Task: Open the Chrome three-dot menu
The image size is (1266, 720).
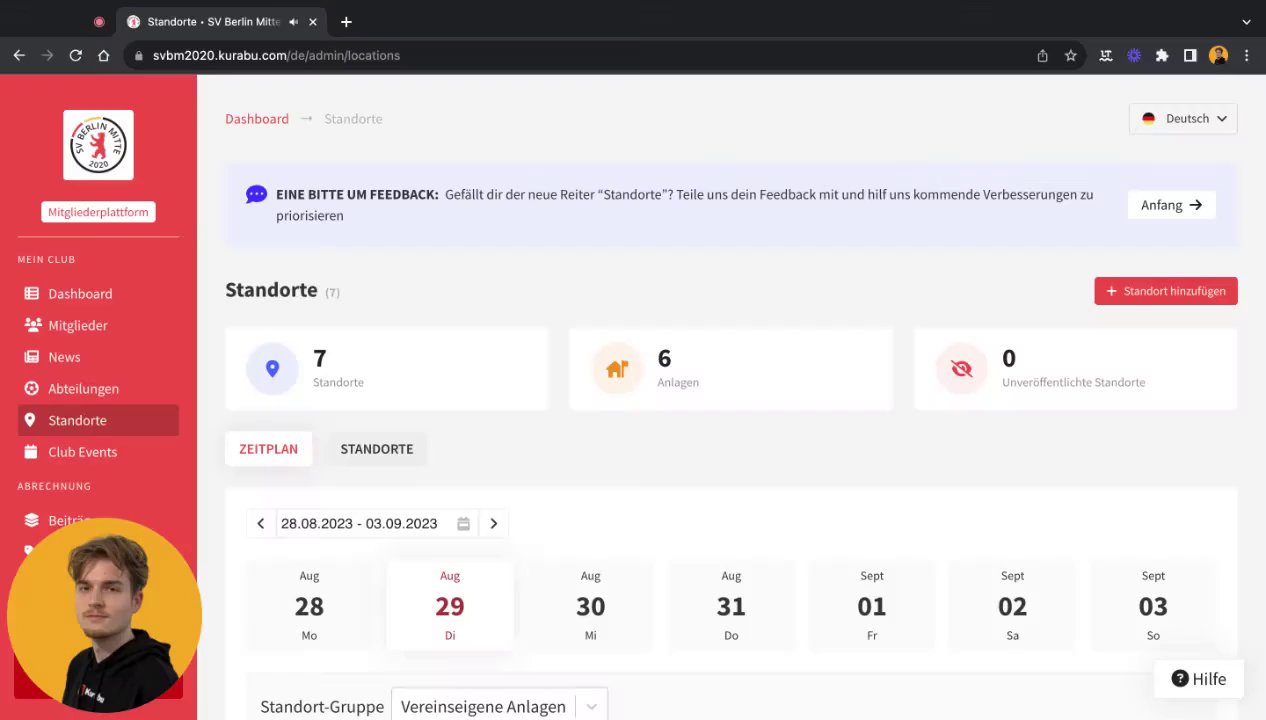Action: pyautogui.click(x=1246, y=56)
